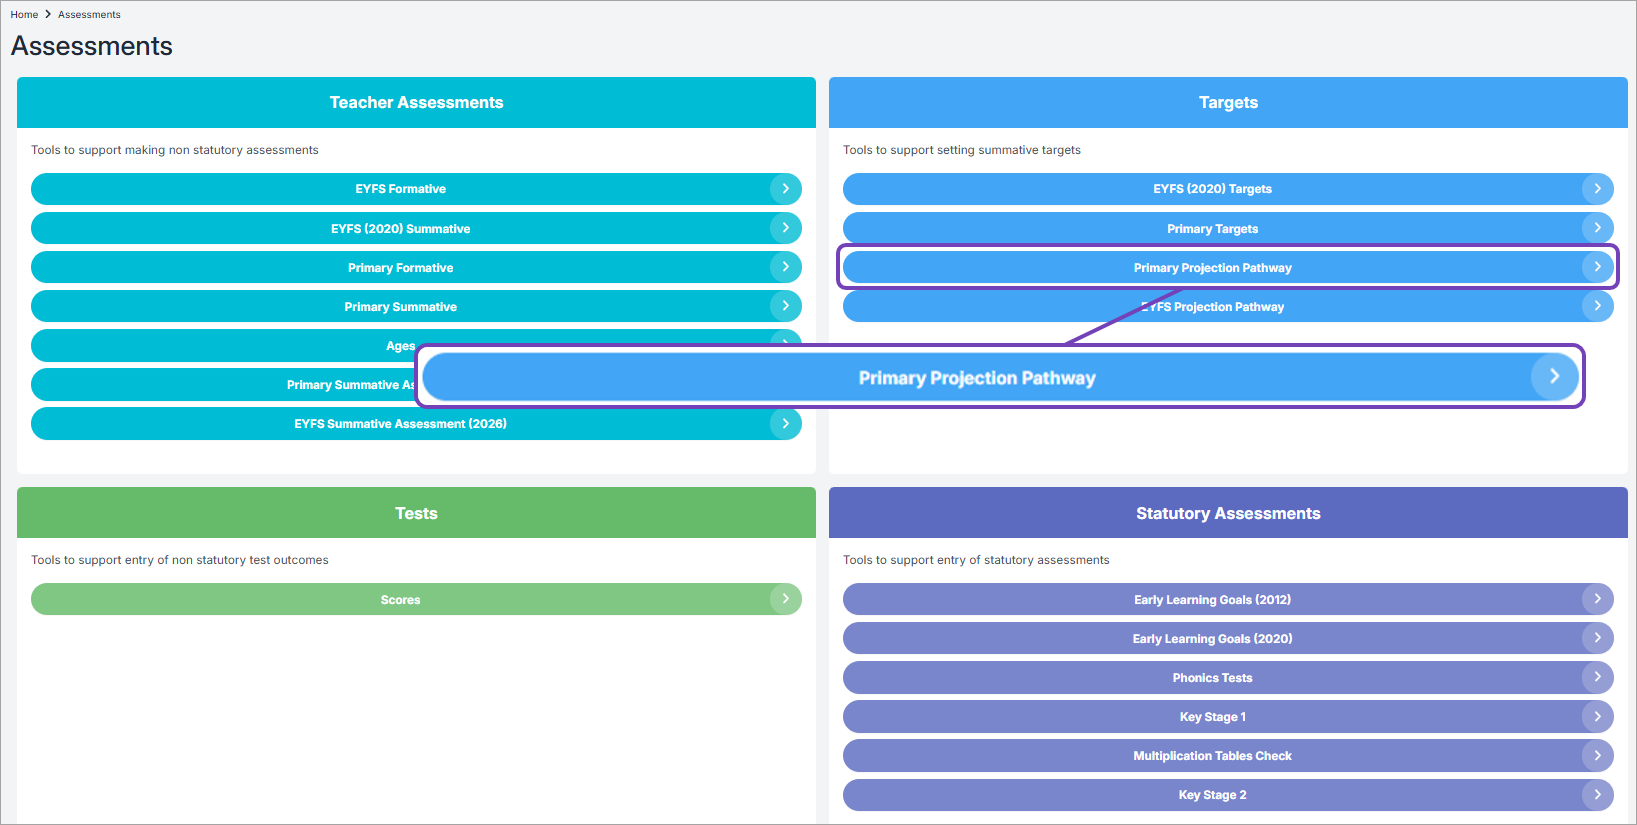1637x825 pixels.
Task: Open Early Learning Goals (2020)
Action: click(1212, 638)
